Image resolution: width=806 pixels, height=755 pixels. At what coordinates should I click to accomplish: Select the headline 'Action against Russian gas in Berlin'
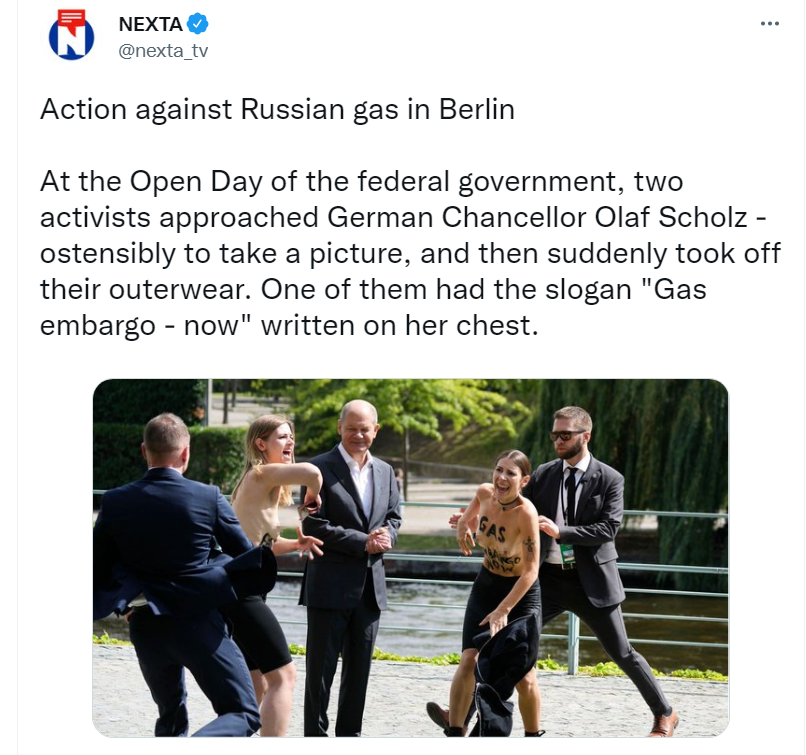tap(278, 109)
